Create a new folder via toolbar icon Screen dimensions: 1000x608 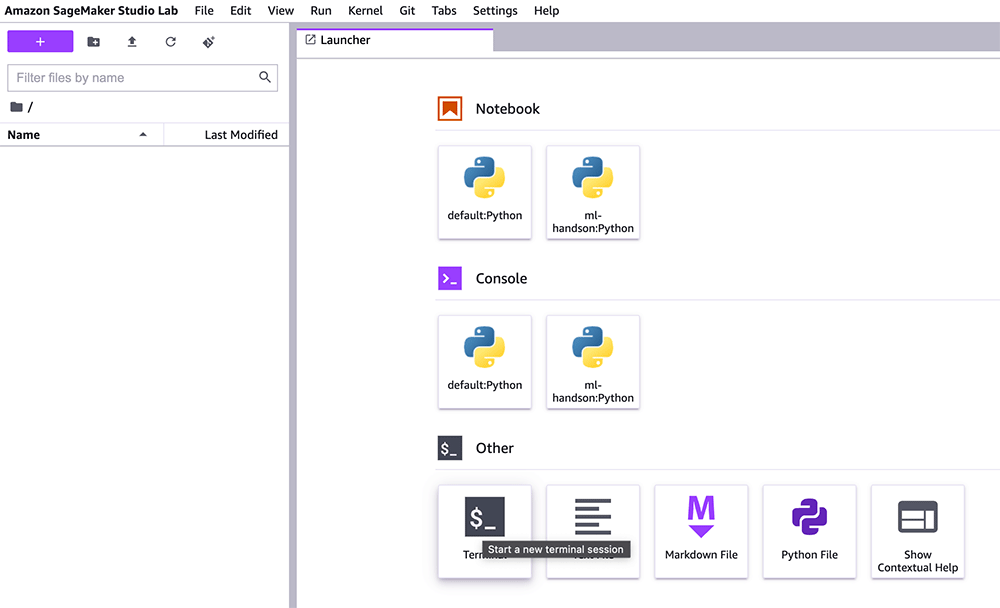click(93, 42)
